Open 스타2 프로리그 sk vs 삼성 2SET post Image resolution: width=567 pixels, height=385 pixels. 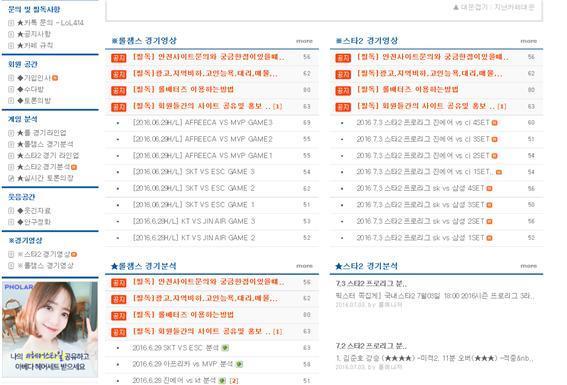click(x=420, y=221)
